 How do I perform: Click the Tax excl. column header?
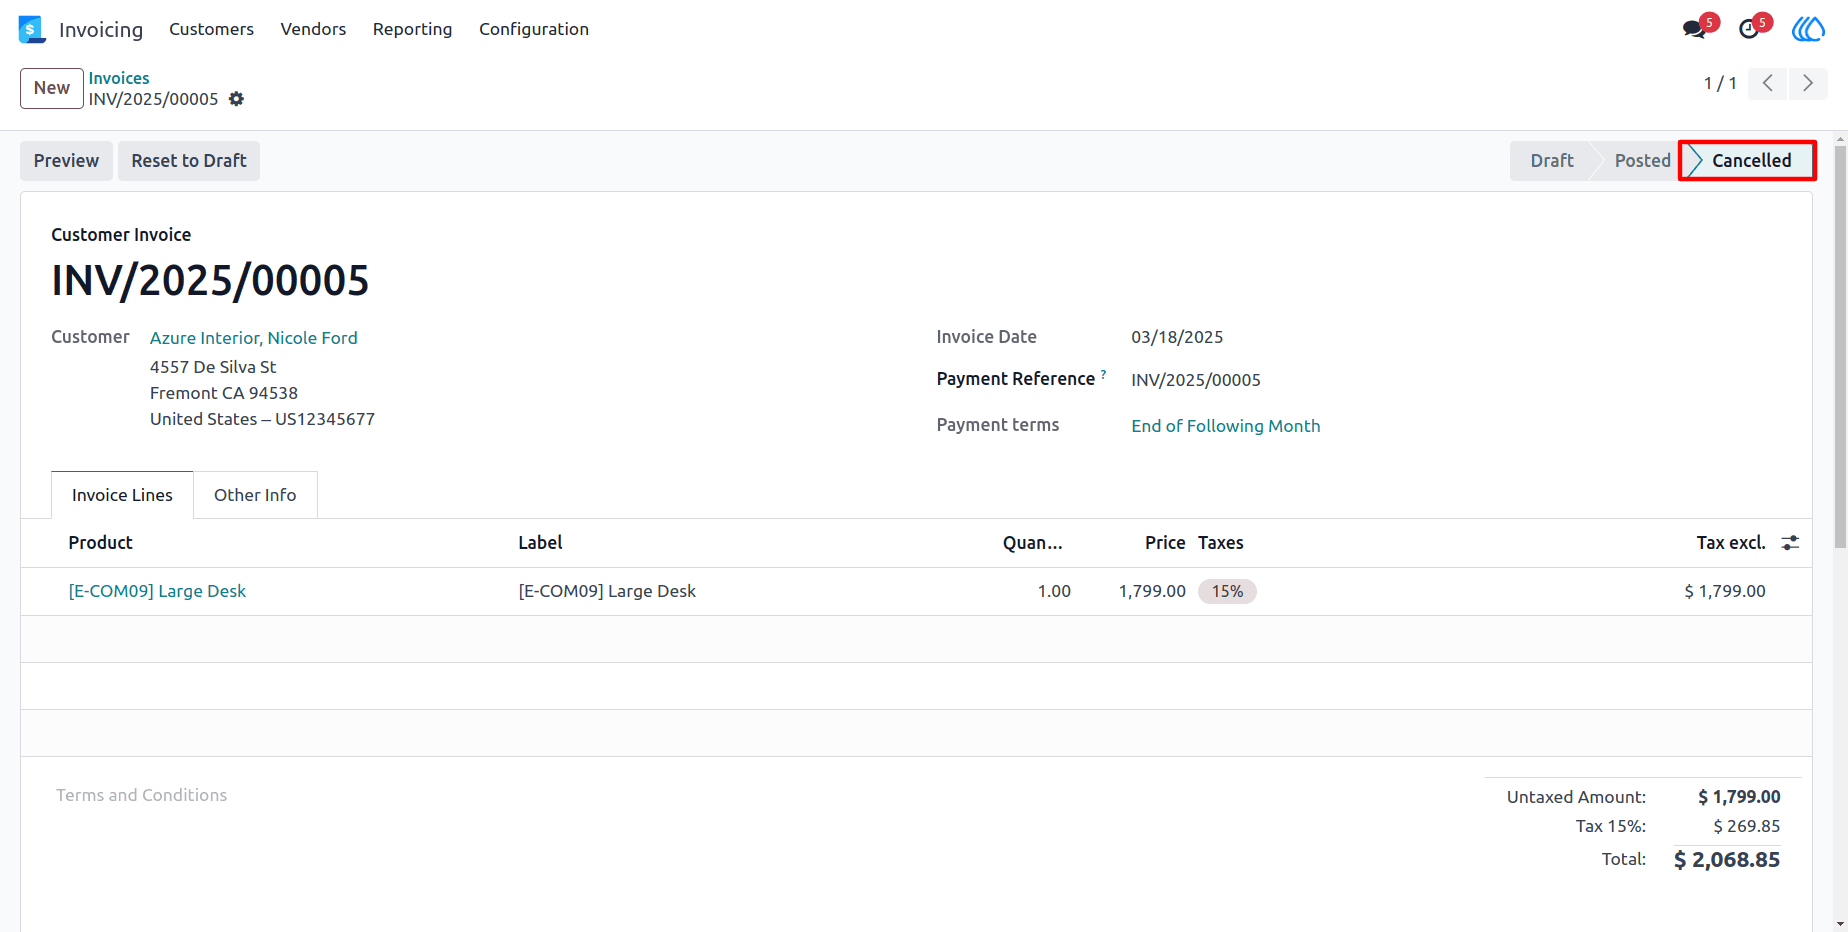click(1730, 542)
